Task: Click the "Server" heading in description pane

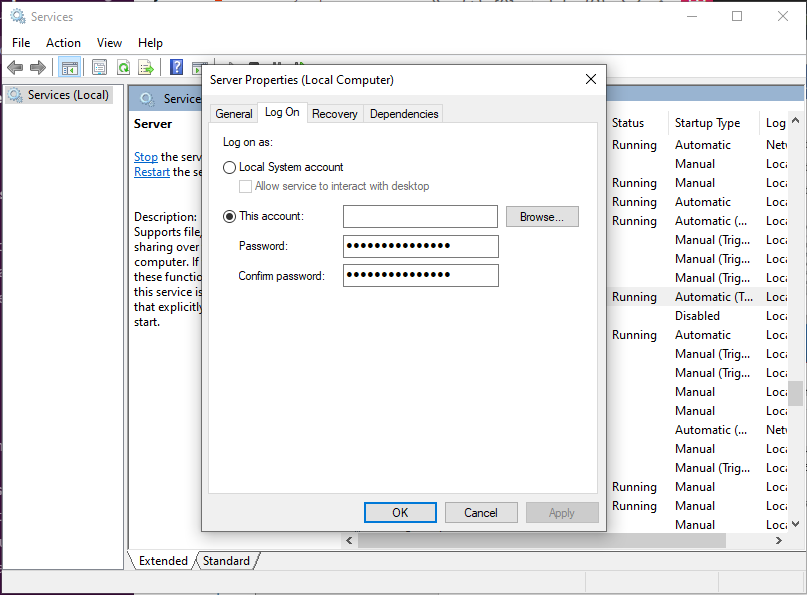Action: 153,124
